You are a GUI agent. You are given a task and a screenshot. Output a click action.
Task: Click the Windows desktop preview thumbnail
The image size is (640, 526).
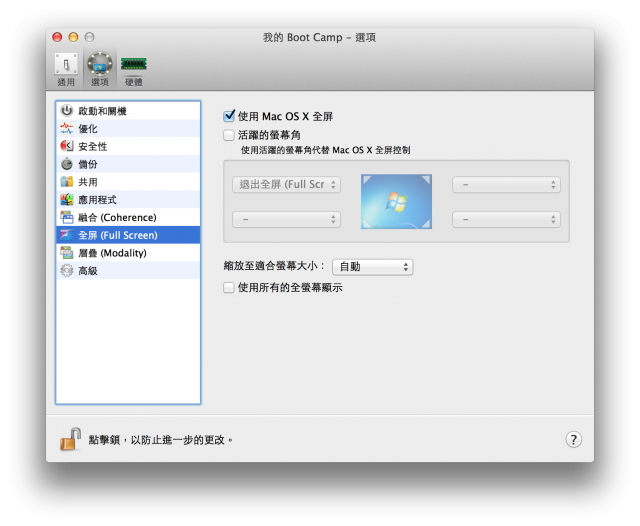(x=396, y=202)
